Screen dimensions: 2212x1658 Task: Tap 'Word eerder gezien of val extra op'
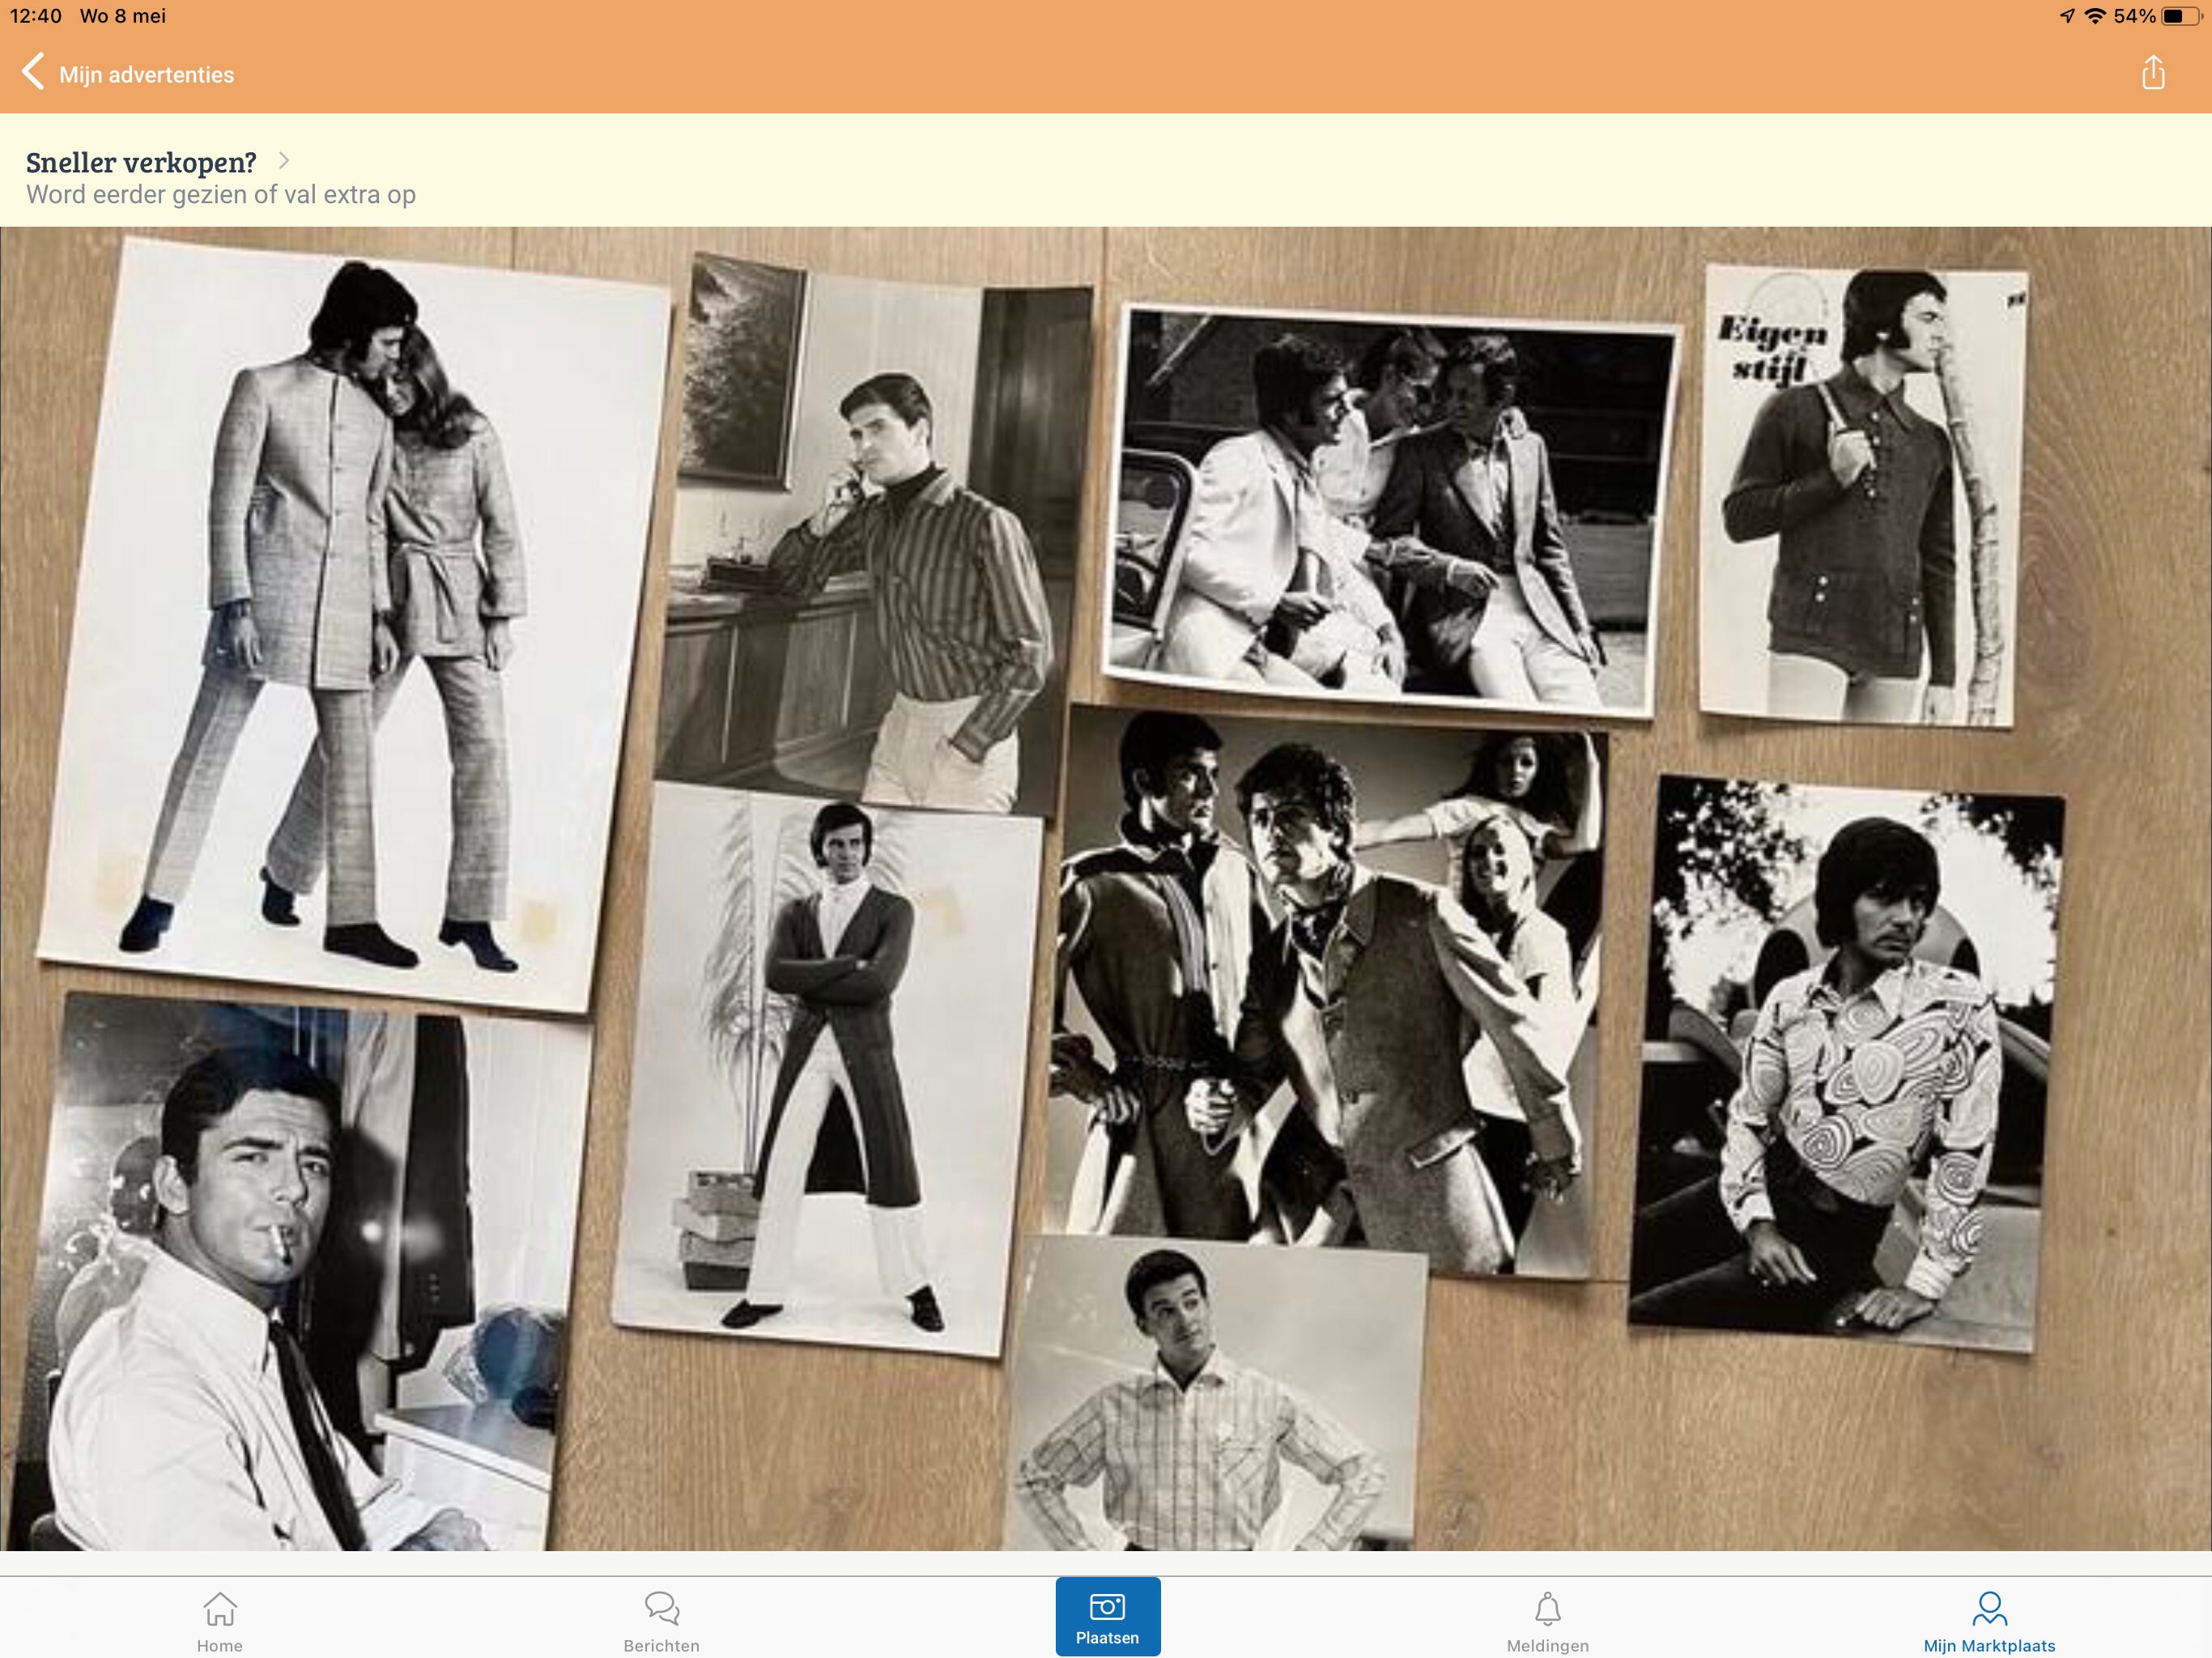pyautogui.click(x=221, y=195)
